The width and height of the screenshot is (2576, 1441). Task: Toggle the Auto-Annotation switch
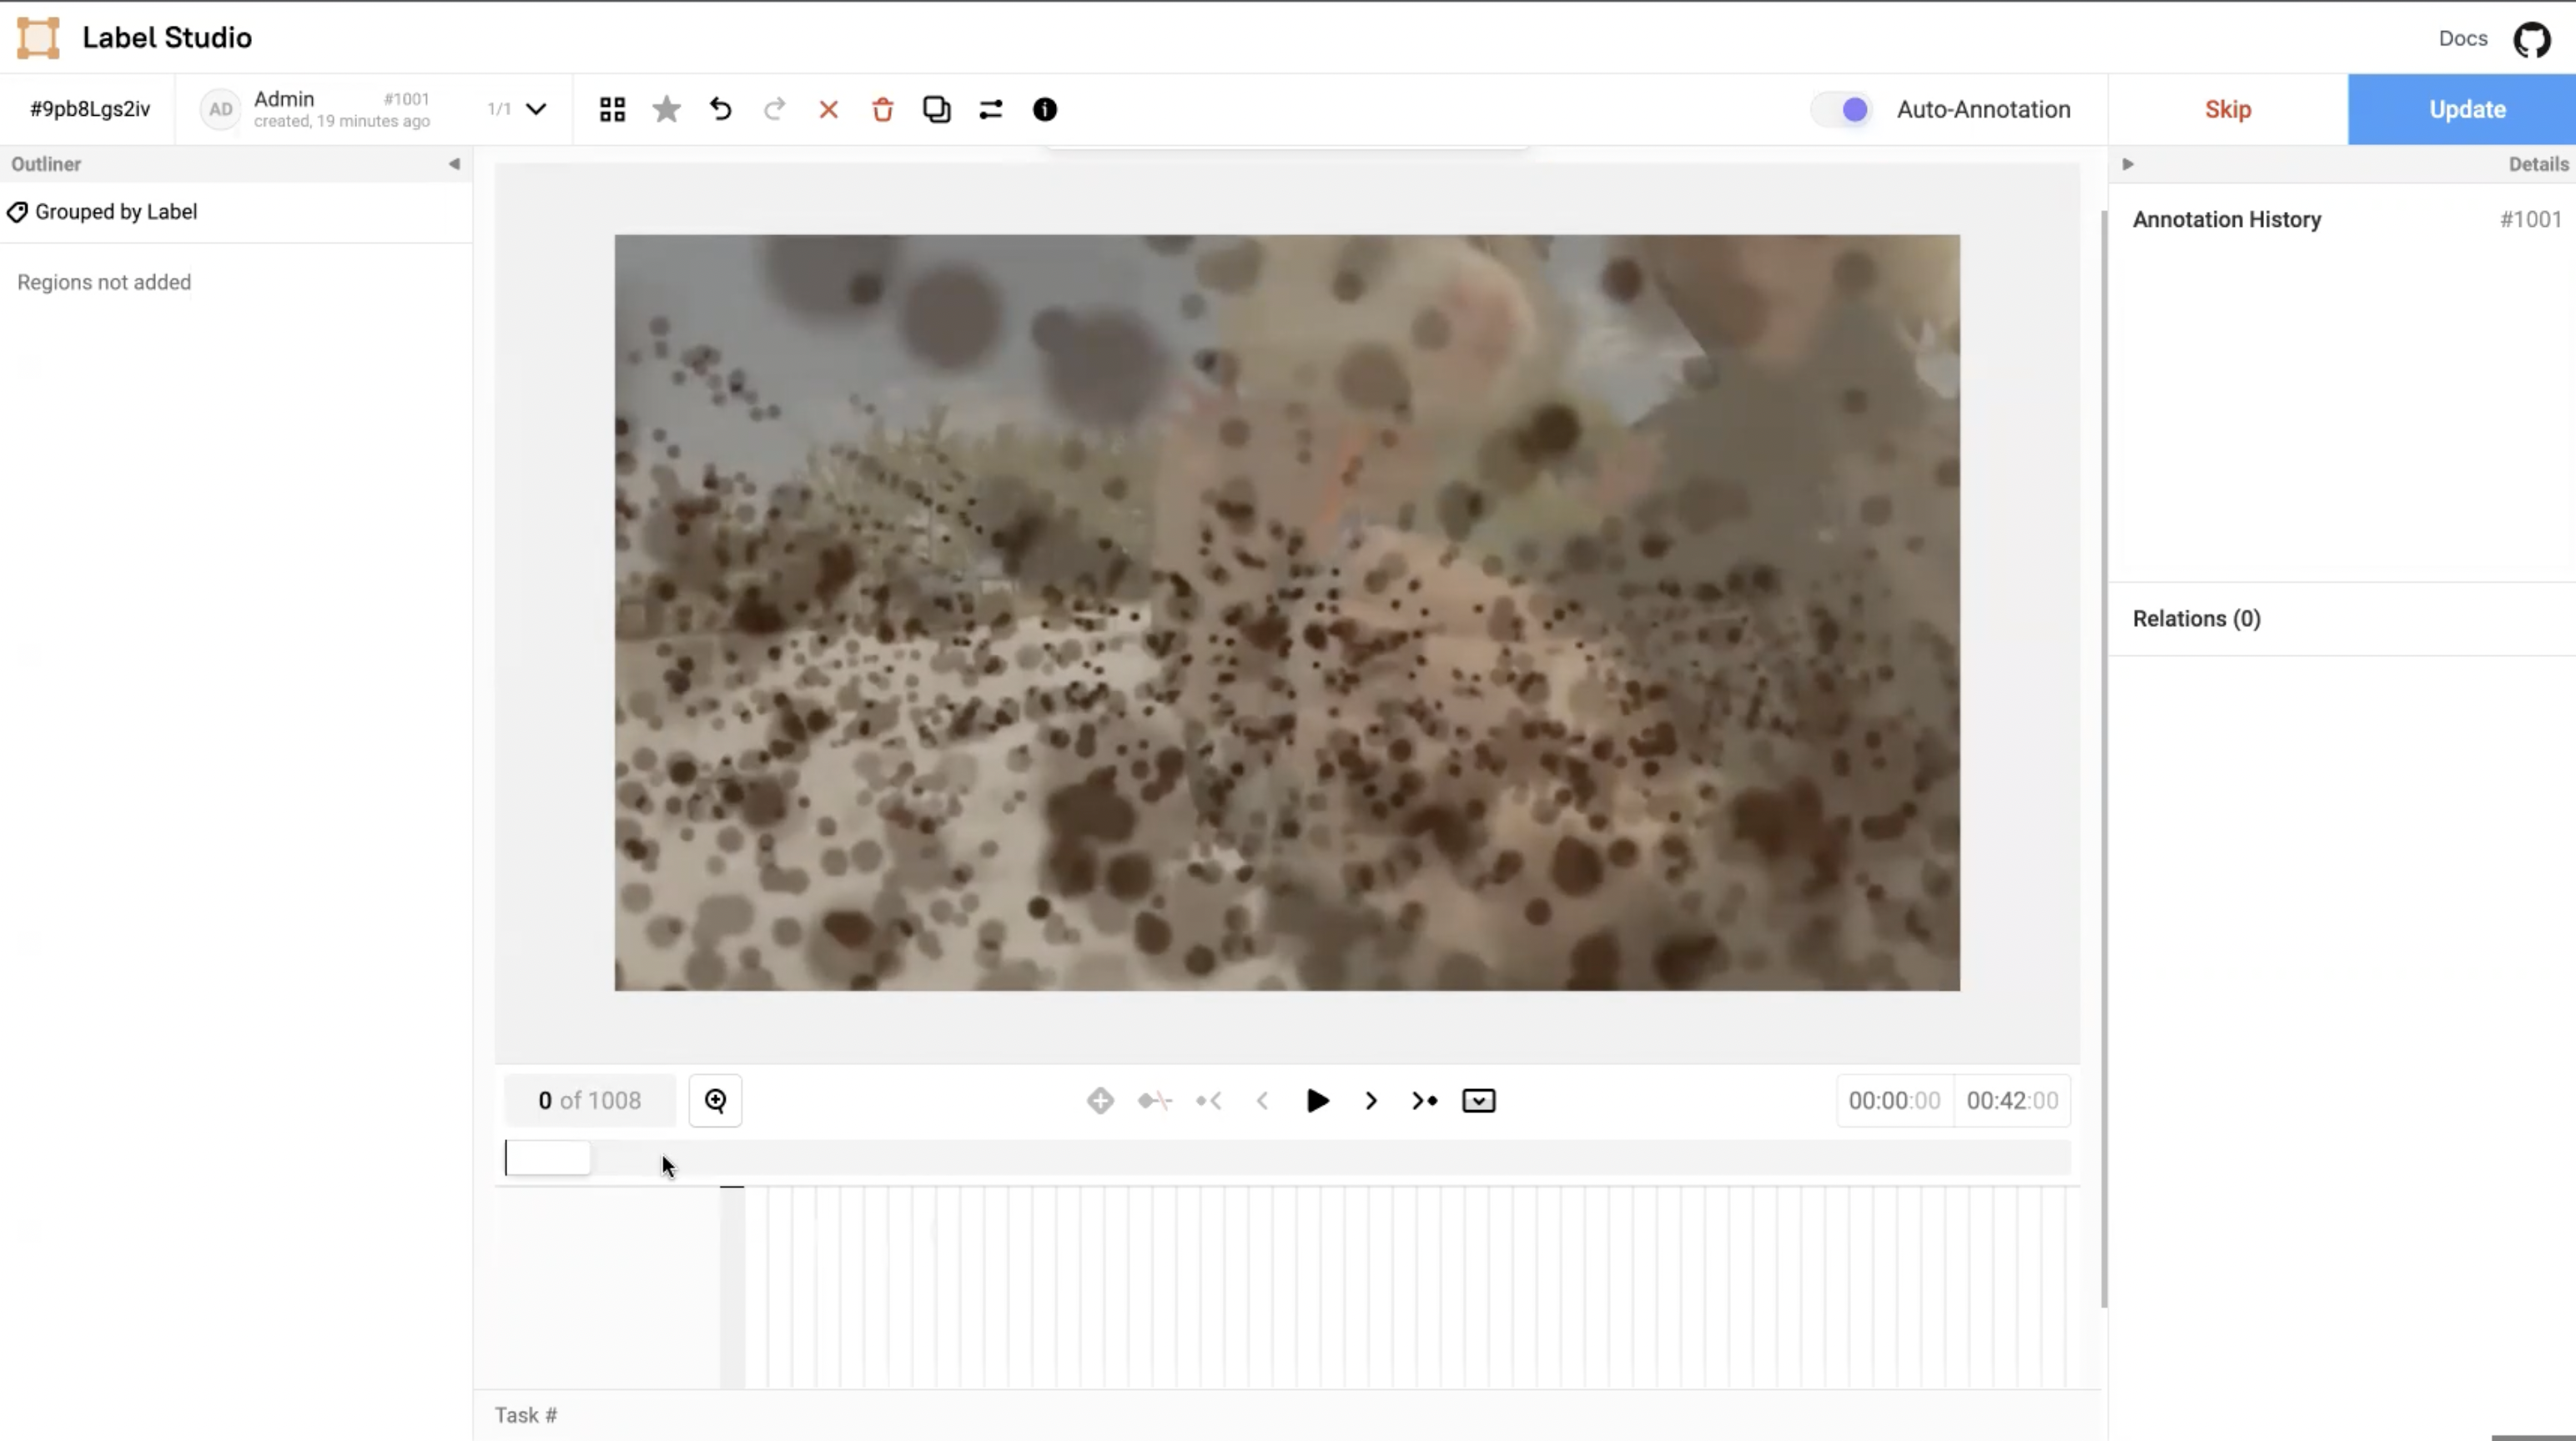click(x=1842, y=109)
